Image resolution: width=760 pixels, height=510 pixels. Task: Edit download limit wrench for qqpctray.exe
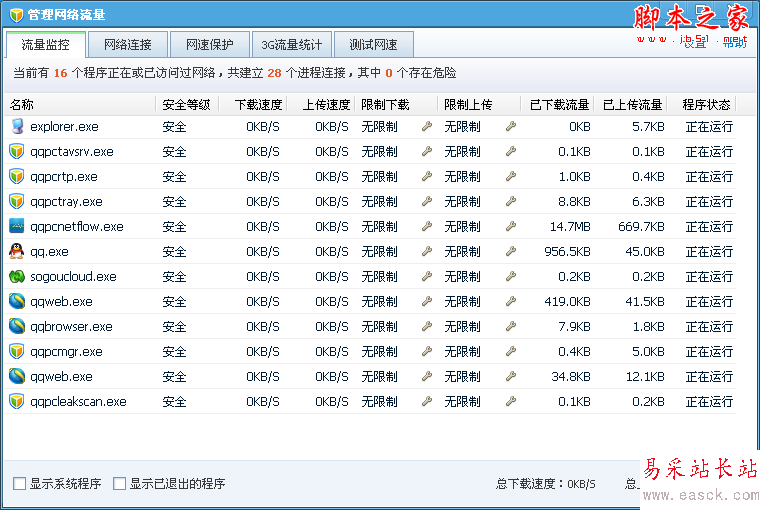point(427,201)
